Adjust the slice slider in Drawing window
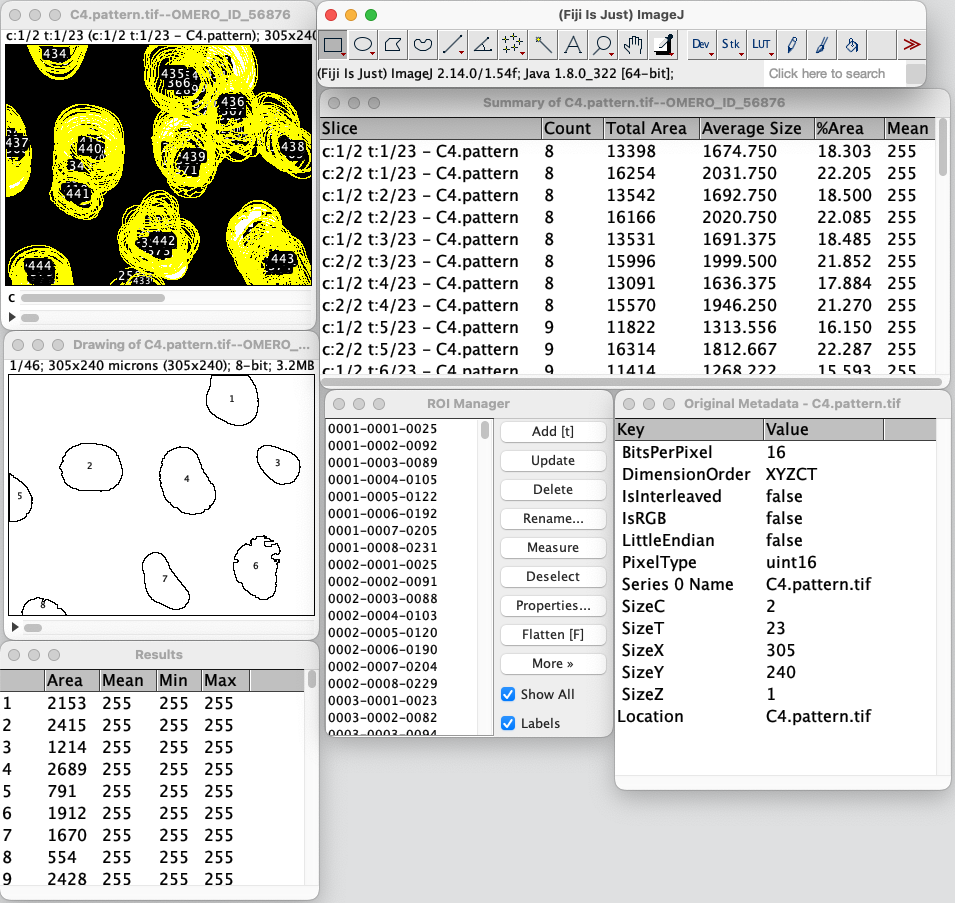 [33, 628]
